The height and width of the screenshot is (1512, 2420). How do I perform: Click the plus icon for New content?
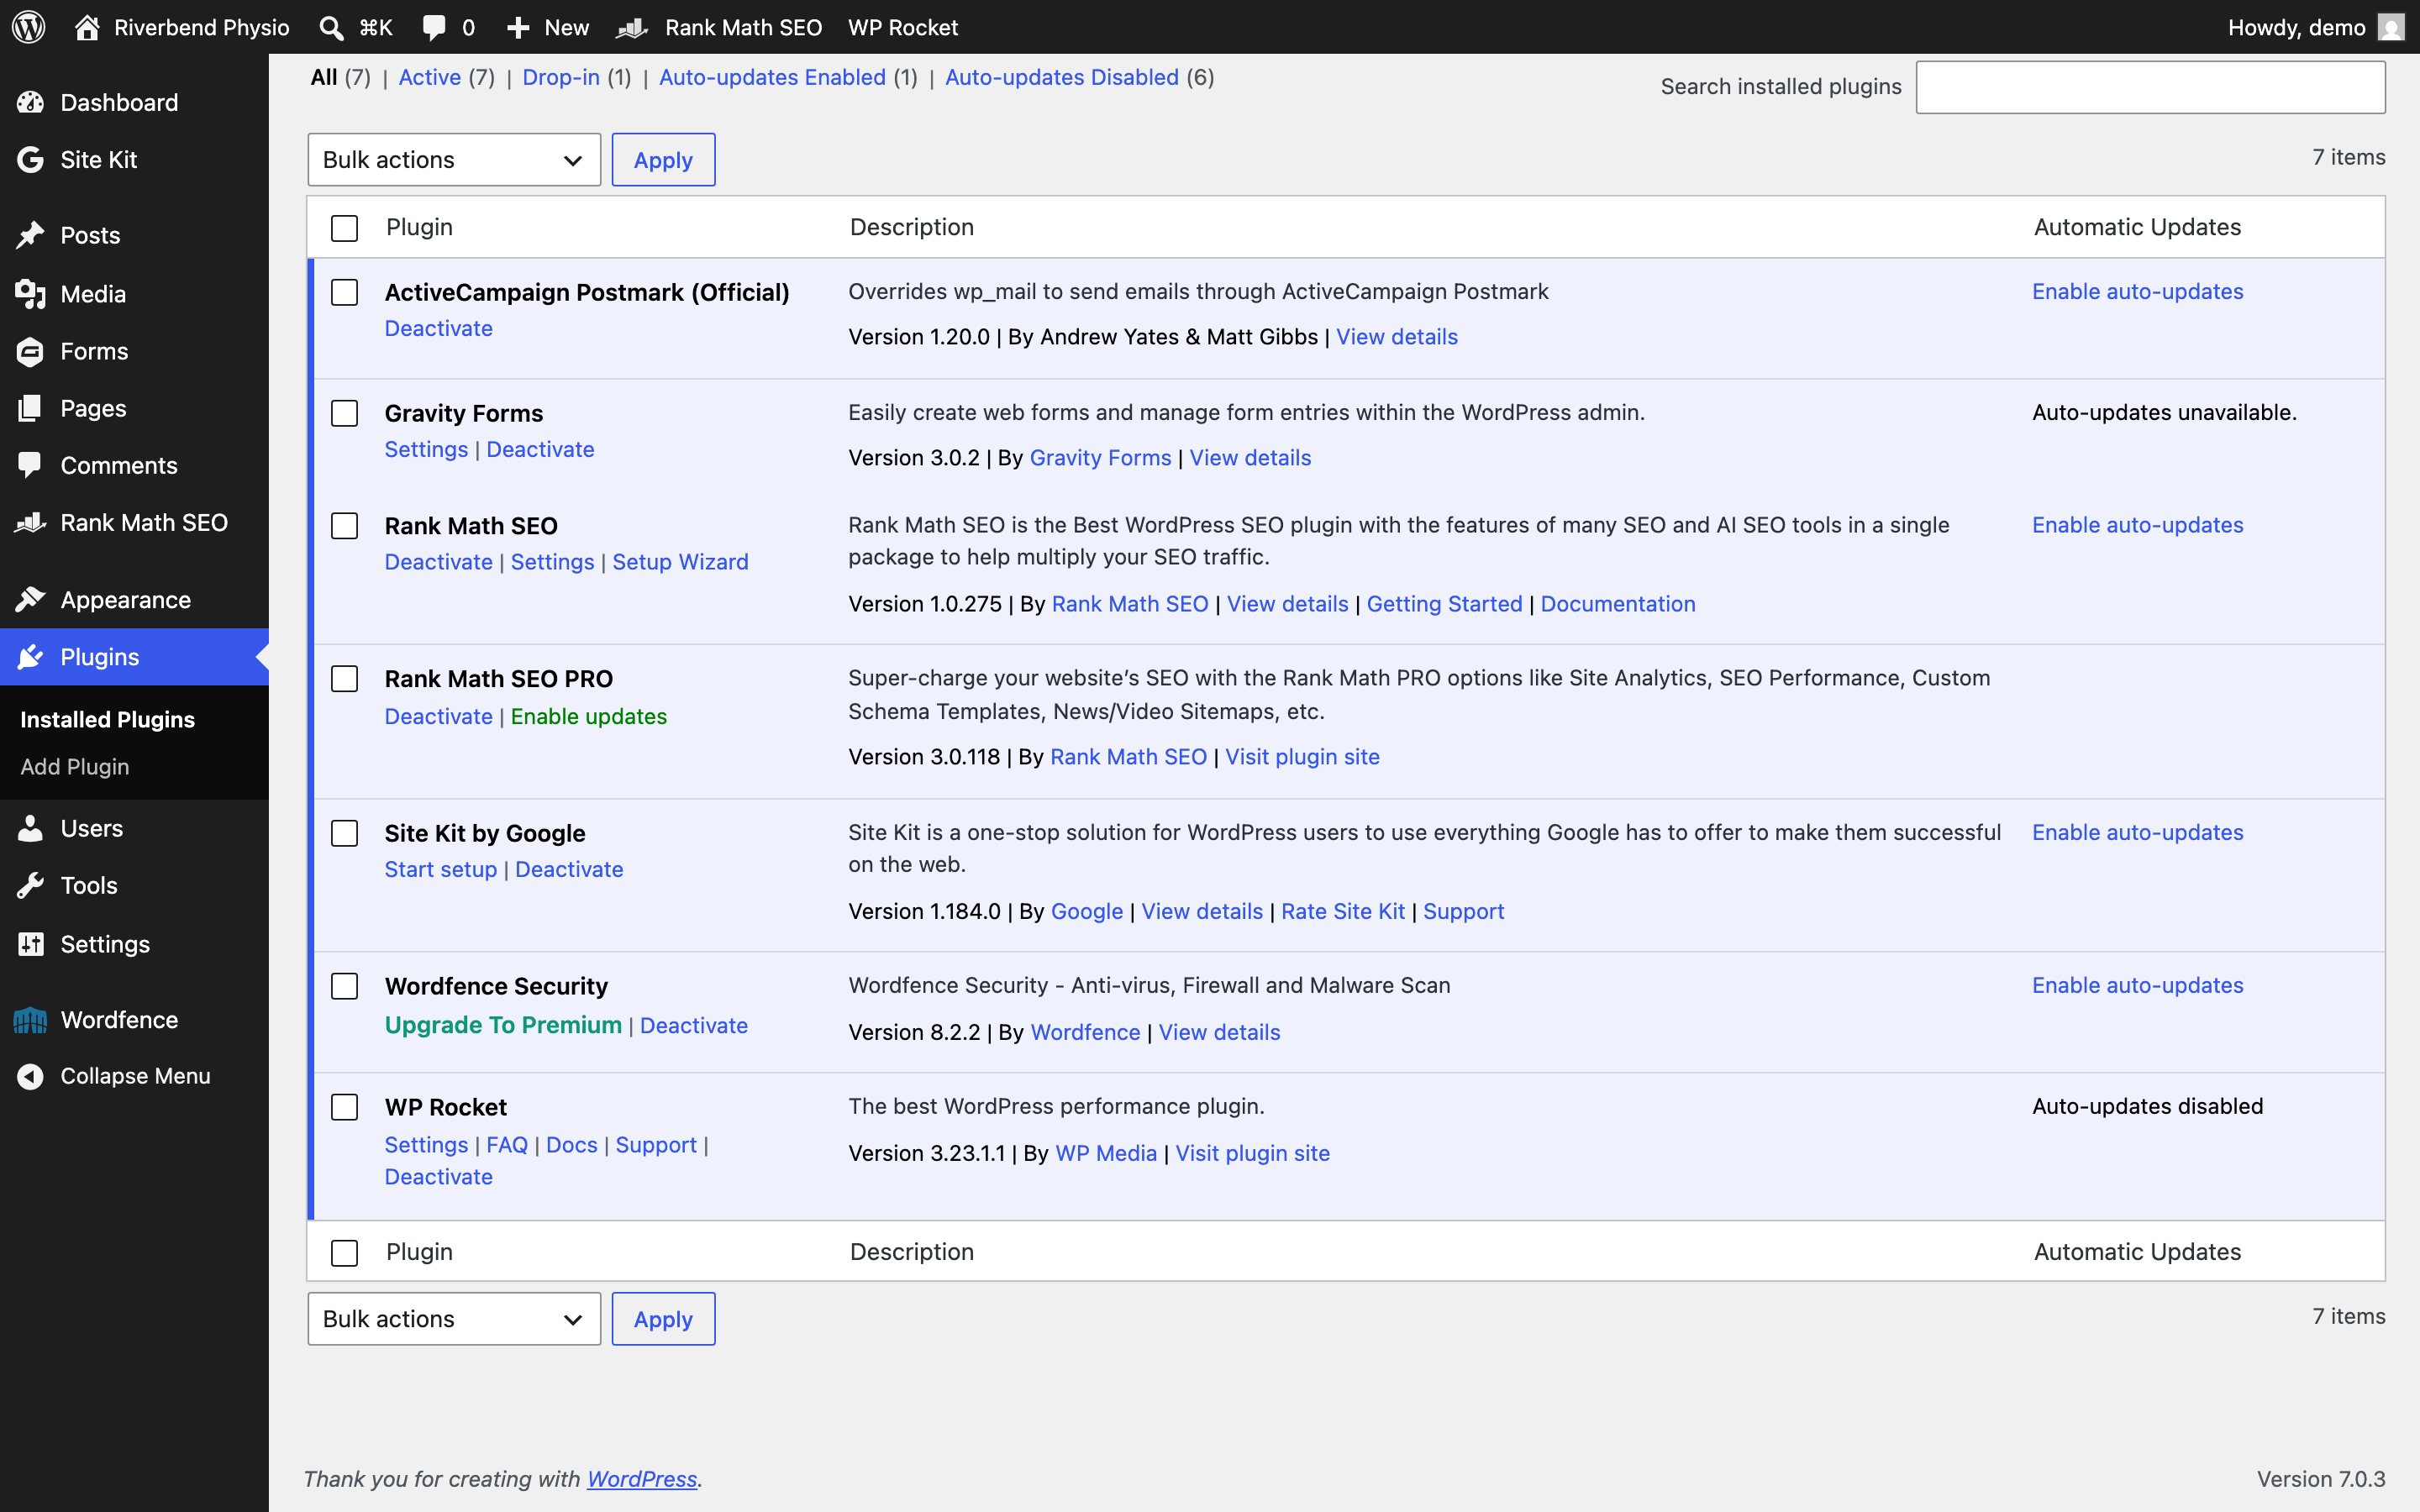518,28
